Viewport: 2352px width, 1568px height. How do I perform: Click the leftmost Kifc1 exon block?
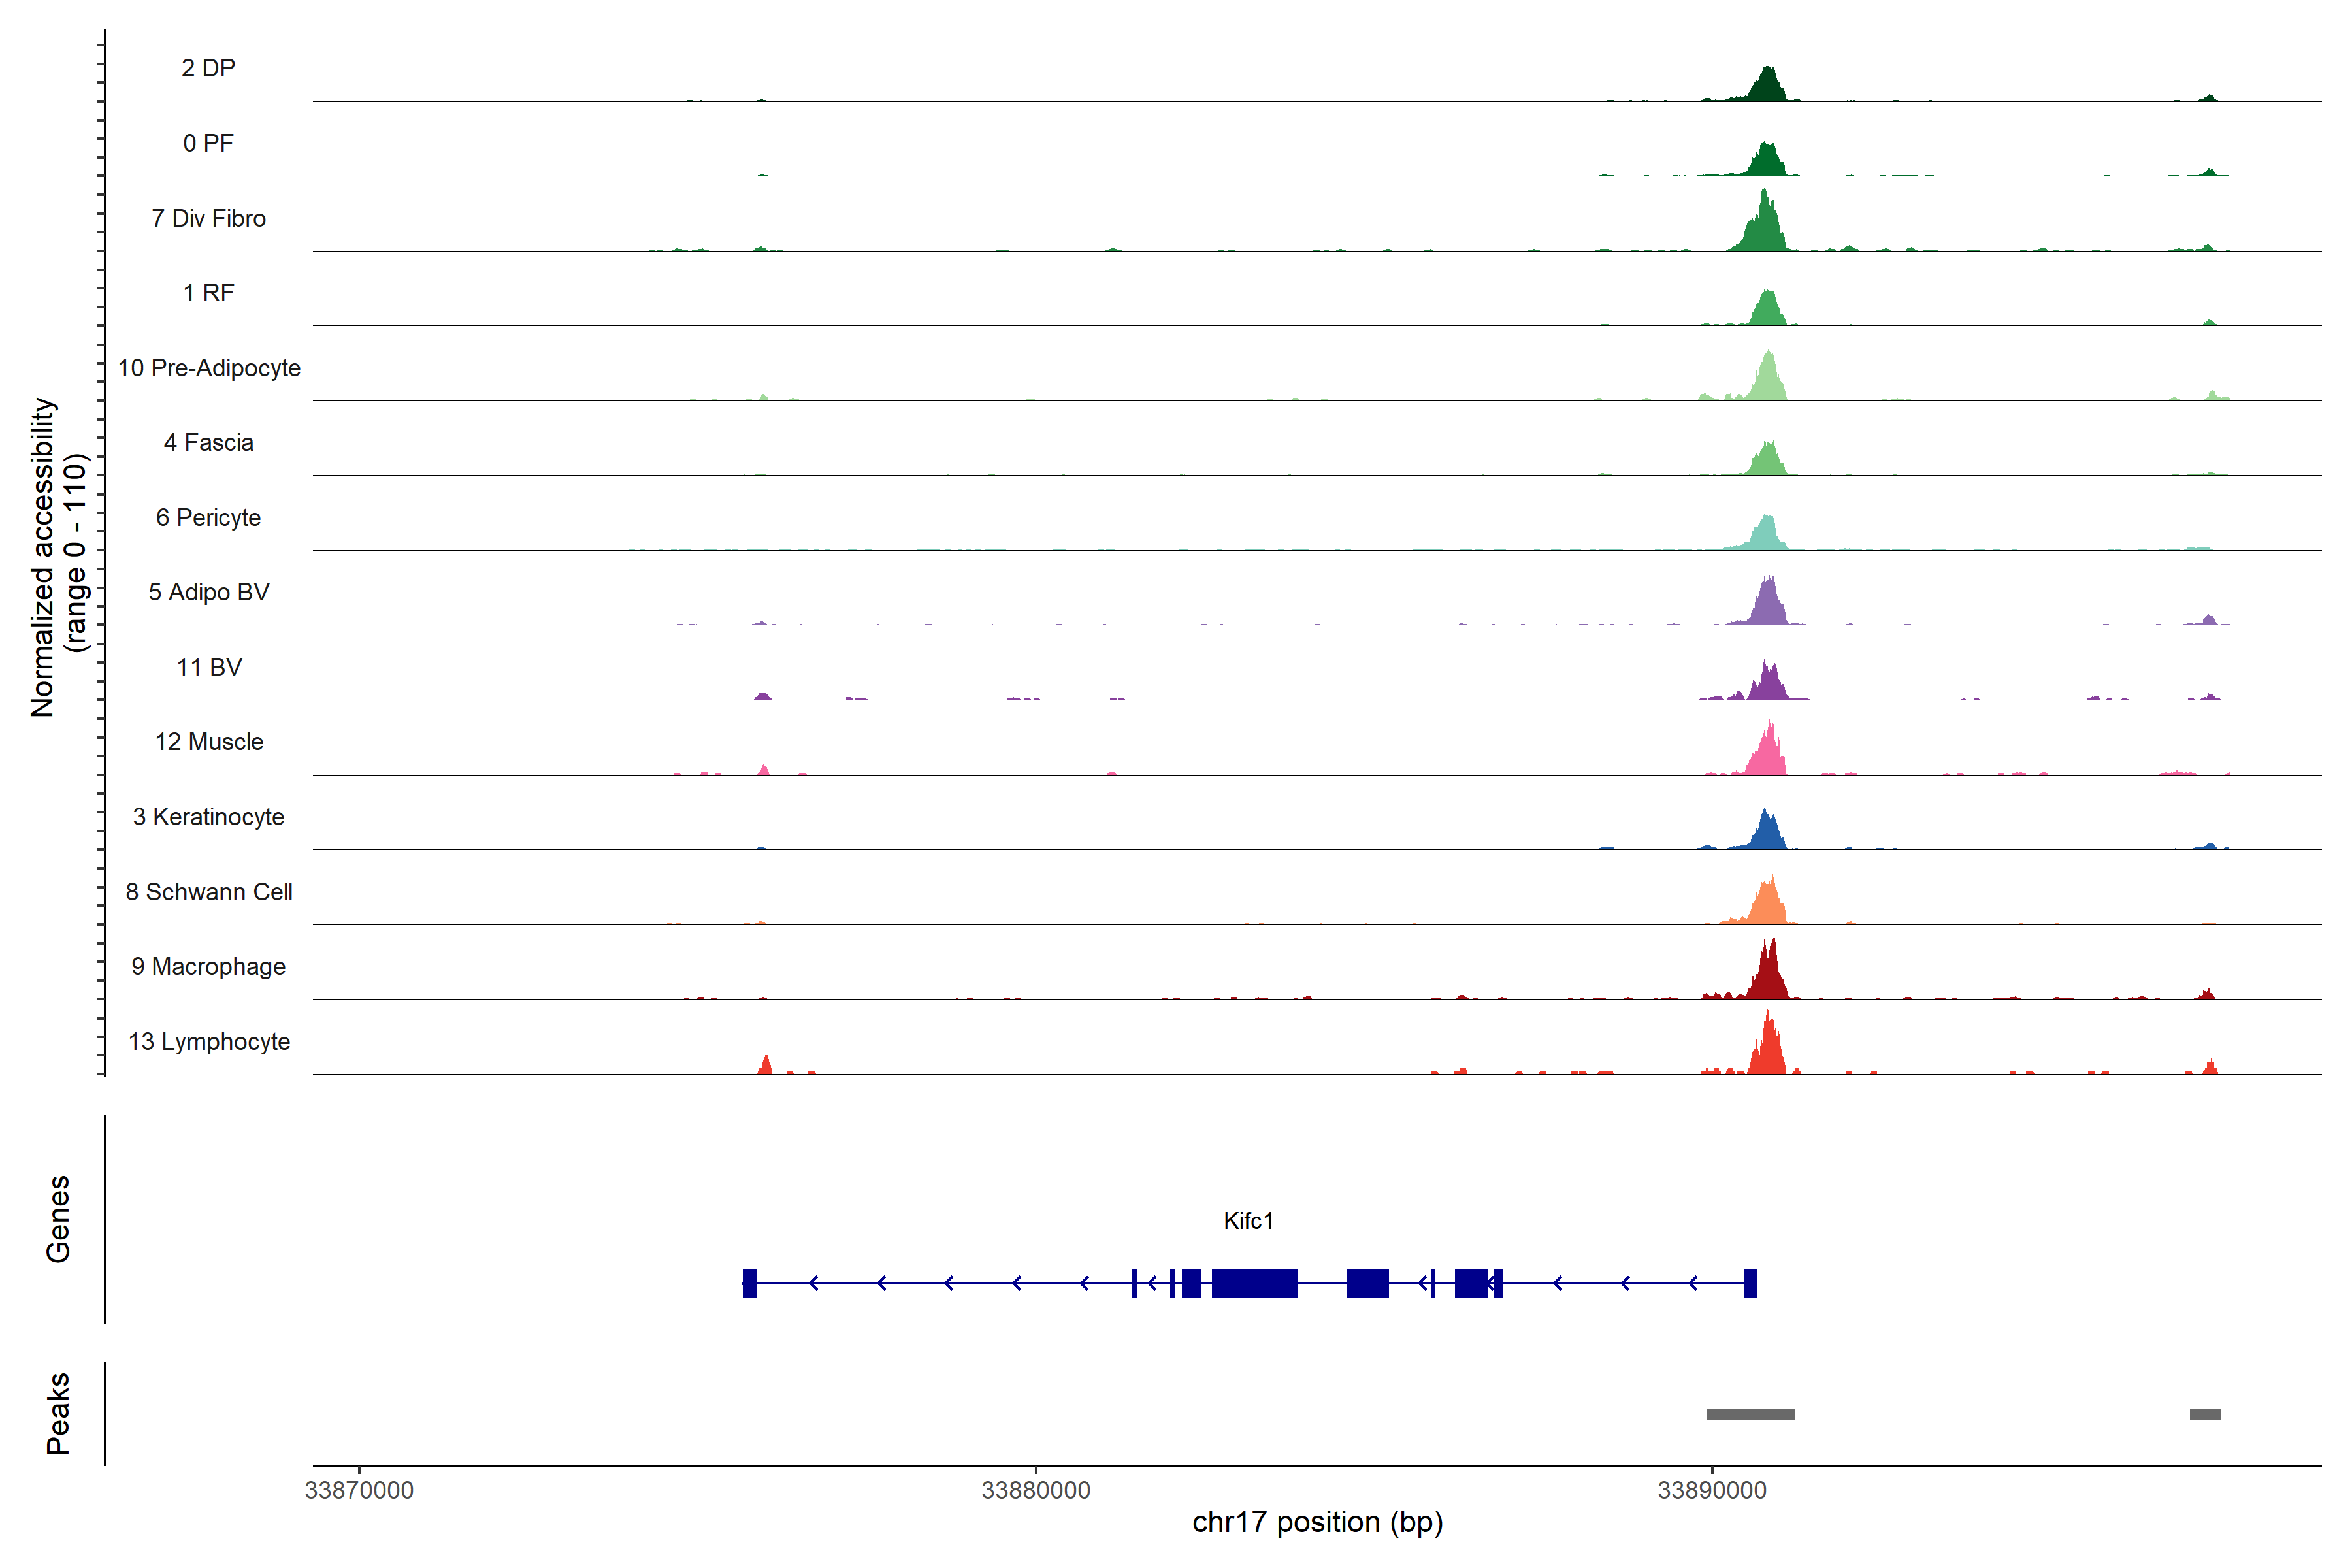[x=749, y=1282]
